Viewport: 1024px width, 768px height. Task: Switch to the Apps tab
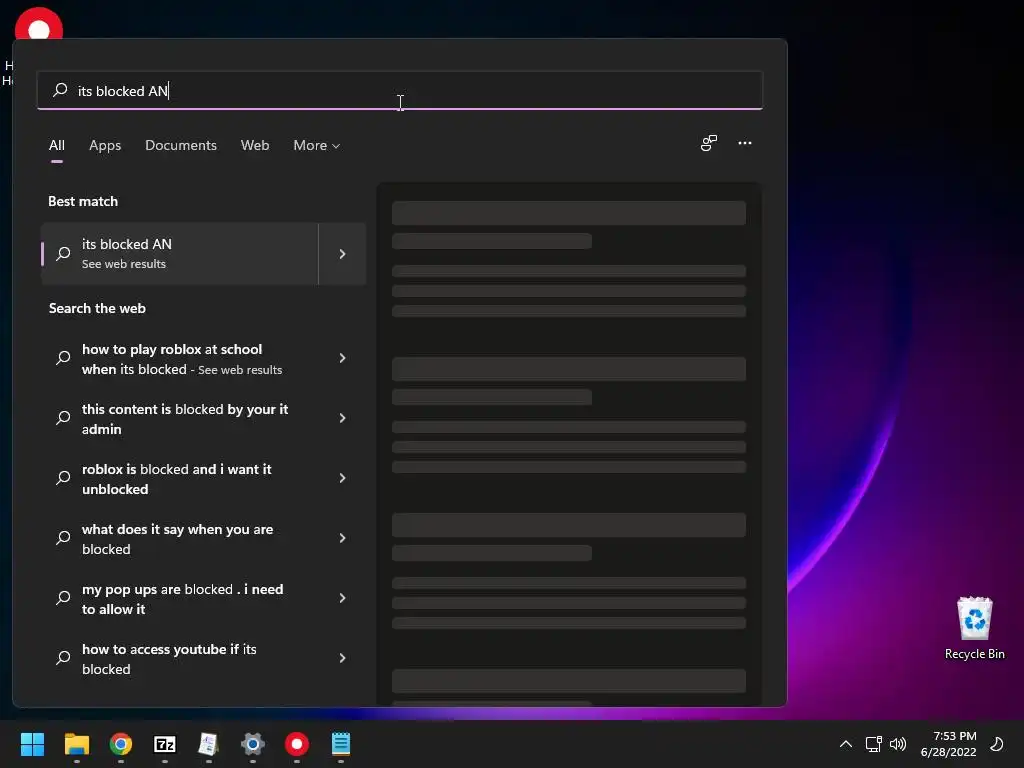105,145
